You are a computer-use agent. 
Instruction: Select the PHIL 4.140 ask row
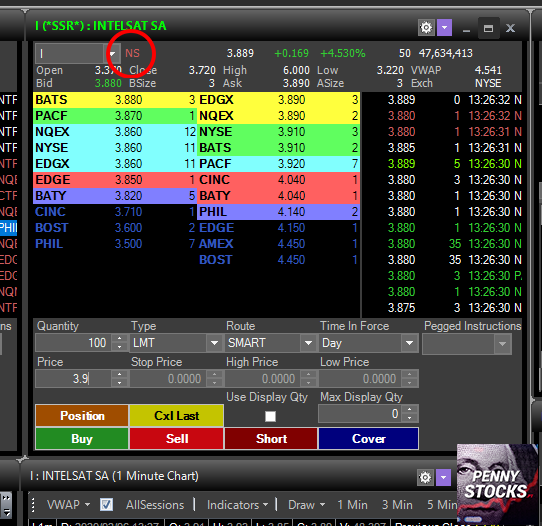(279, 212)
